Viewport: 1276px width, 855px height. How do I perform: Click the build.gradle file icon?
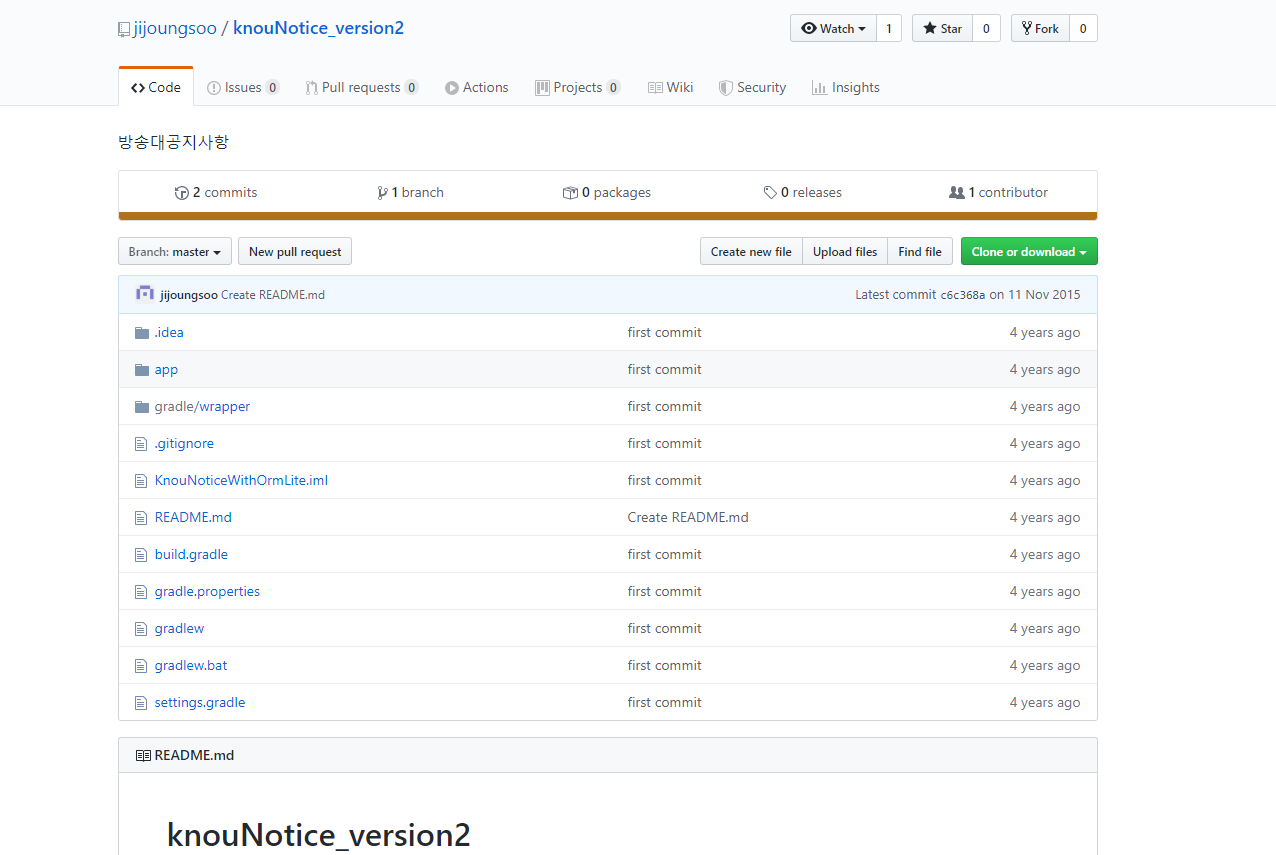pos(141,555)
